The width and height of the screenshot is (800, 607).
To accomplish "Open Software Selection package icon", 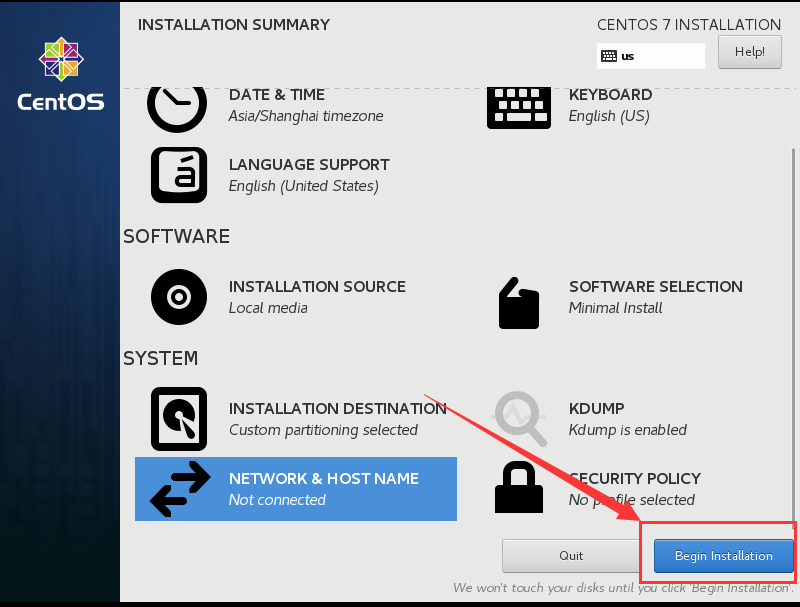I will [519, 303].
